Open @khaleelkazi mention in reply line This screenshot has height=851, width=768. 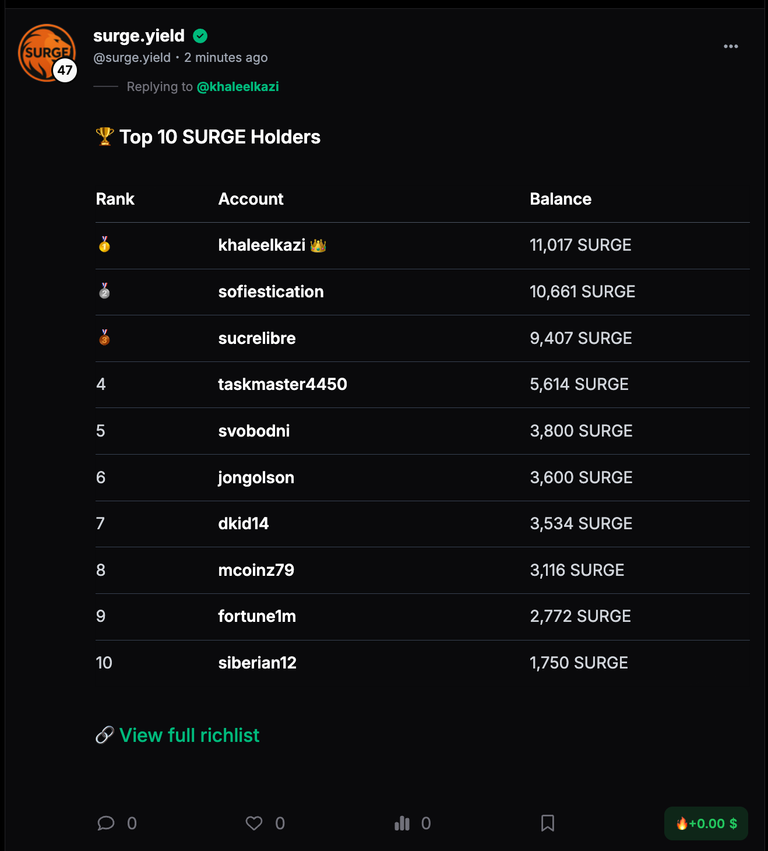(238, 87)
